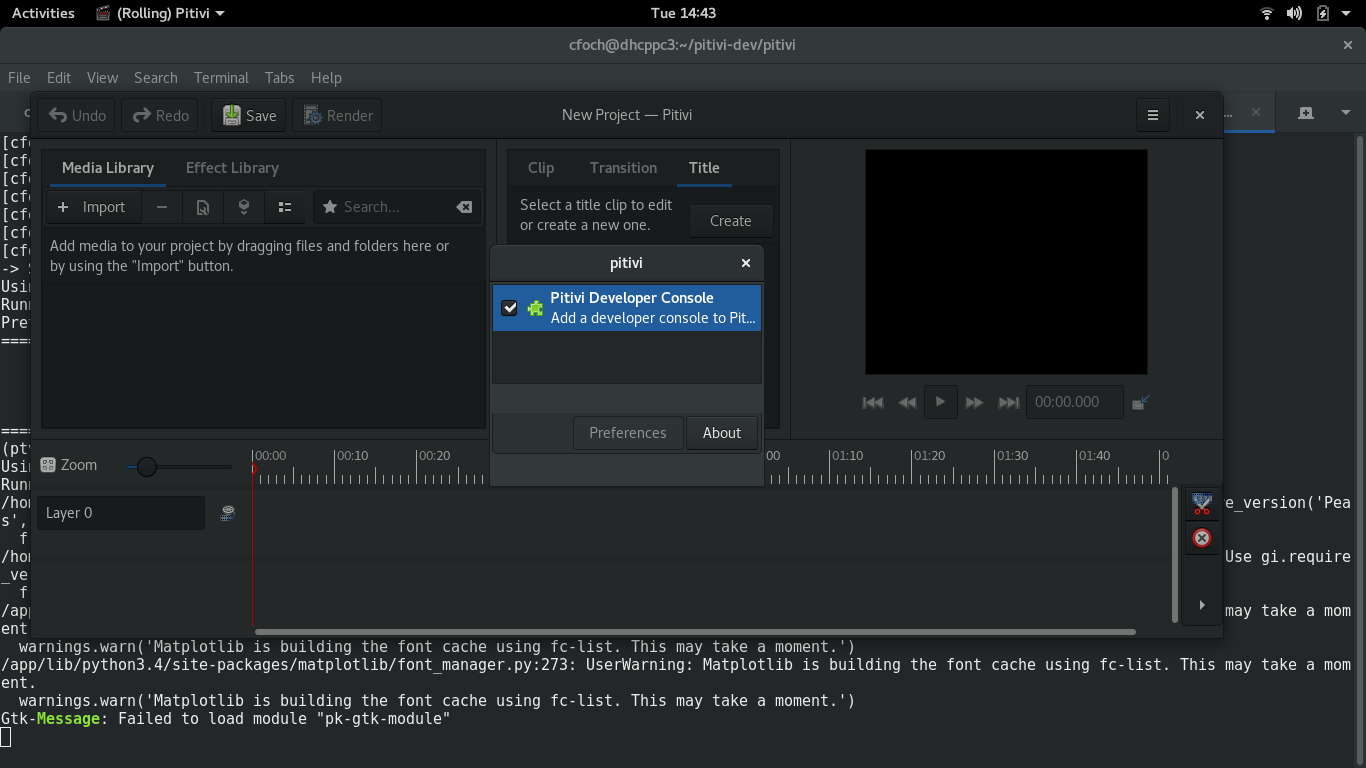Image resolution: width=1366 pixels, height=768 pixels.
Task: Import media with the Import button
Action: [x=91, y=207]
